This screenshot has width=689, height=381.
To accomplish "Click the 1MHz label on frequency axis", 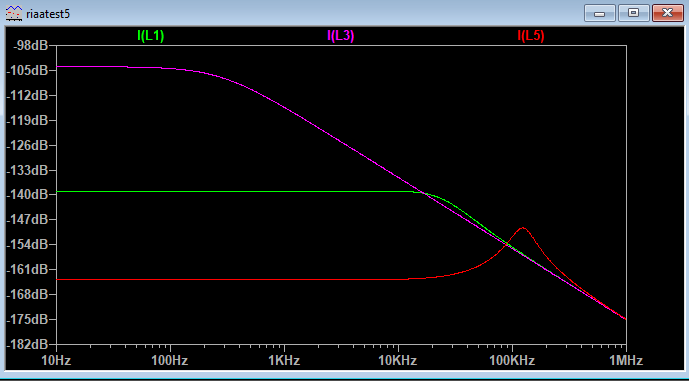I will click(626, 361).
